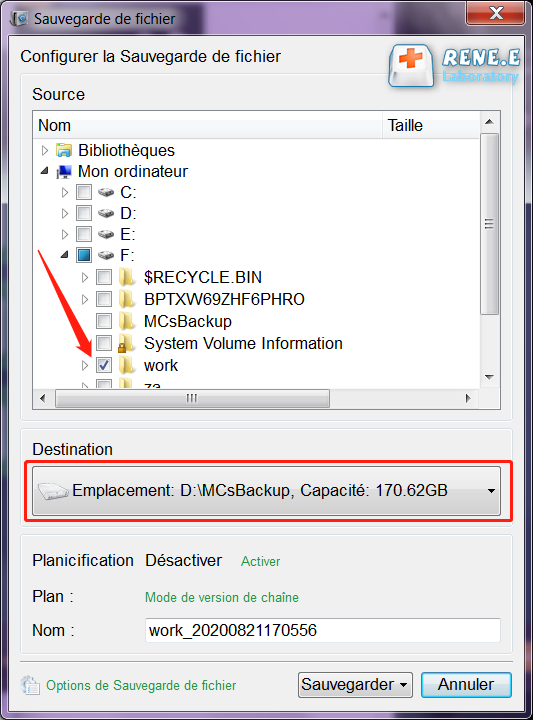Click the Activer scheduling link
This screenshot has width=533, height=720.
tap(260, 561)
